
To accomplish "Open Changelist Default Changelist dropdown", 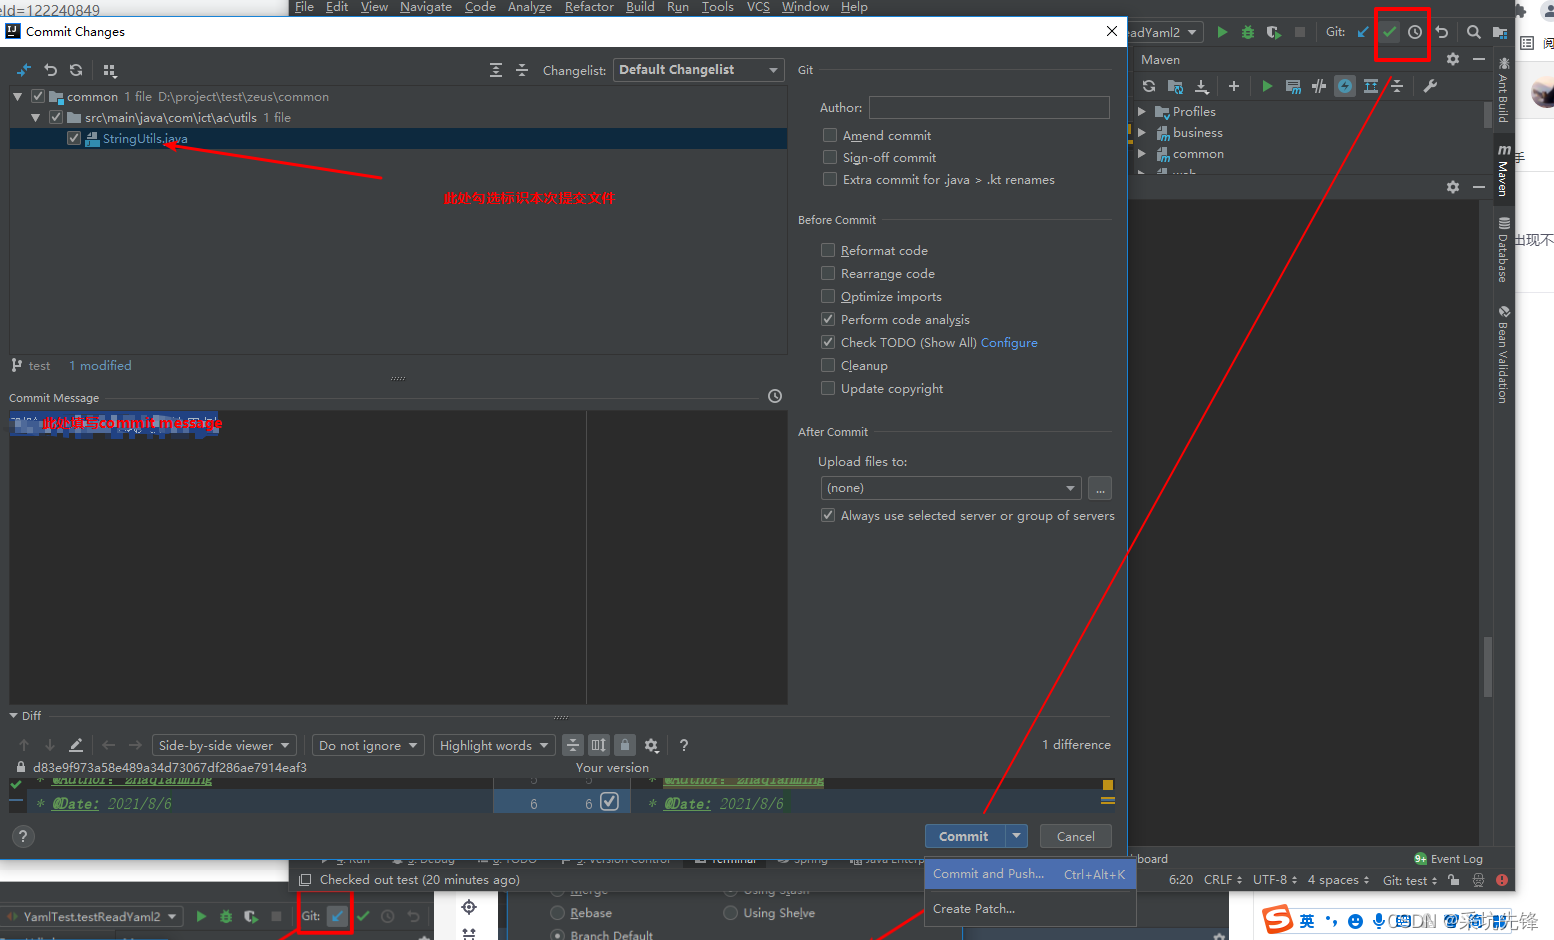I will (x=698, y=70).
